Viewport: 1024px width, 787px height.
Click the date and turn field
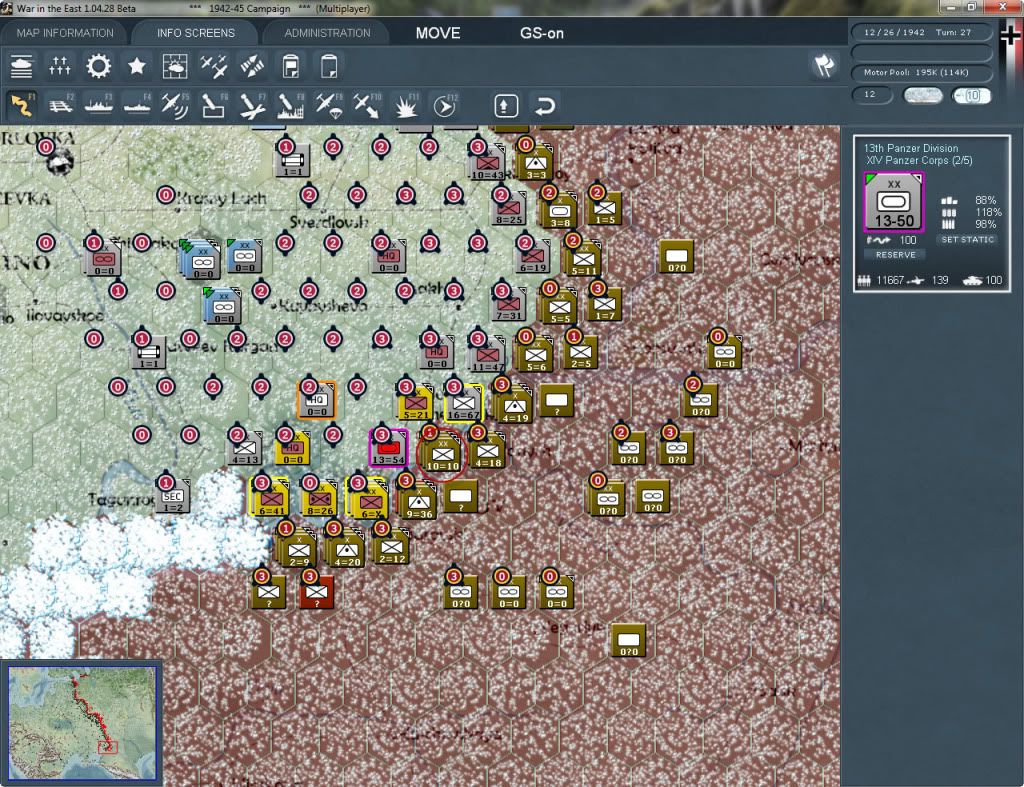pyautogui.click(x=921, y=32)
